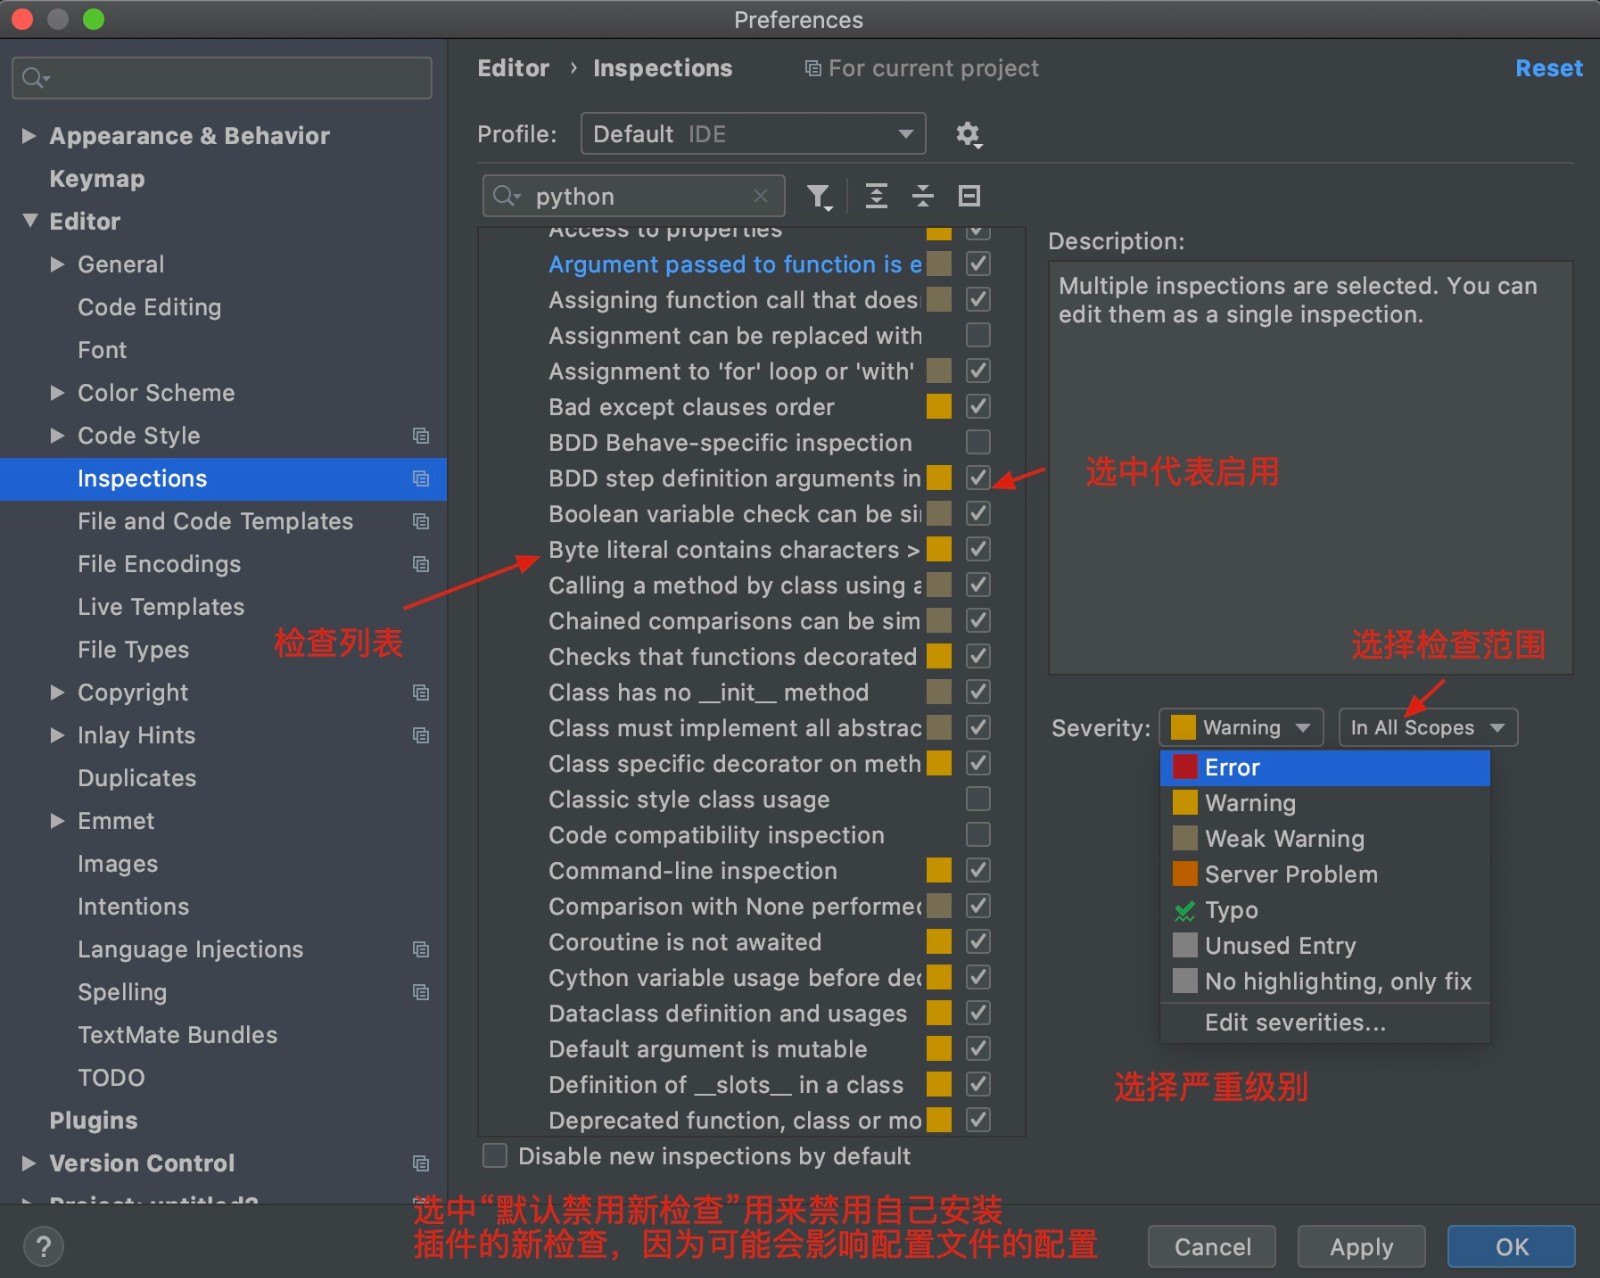Image resolution: width=1600 pixels, height=1278 pixels.
Task: Click the Expand All toolbar icon
Action: 876,196
